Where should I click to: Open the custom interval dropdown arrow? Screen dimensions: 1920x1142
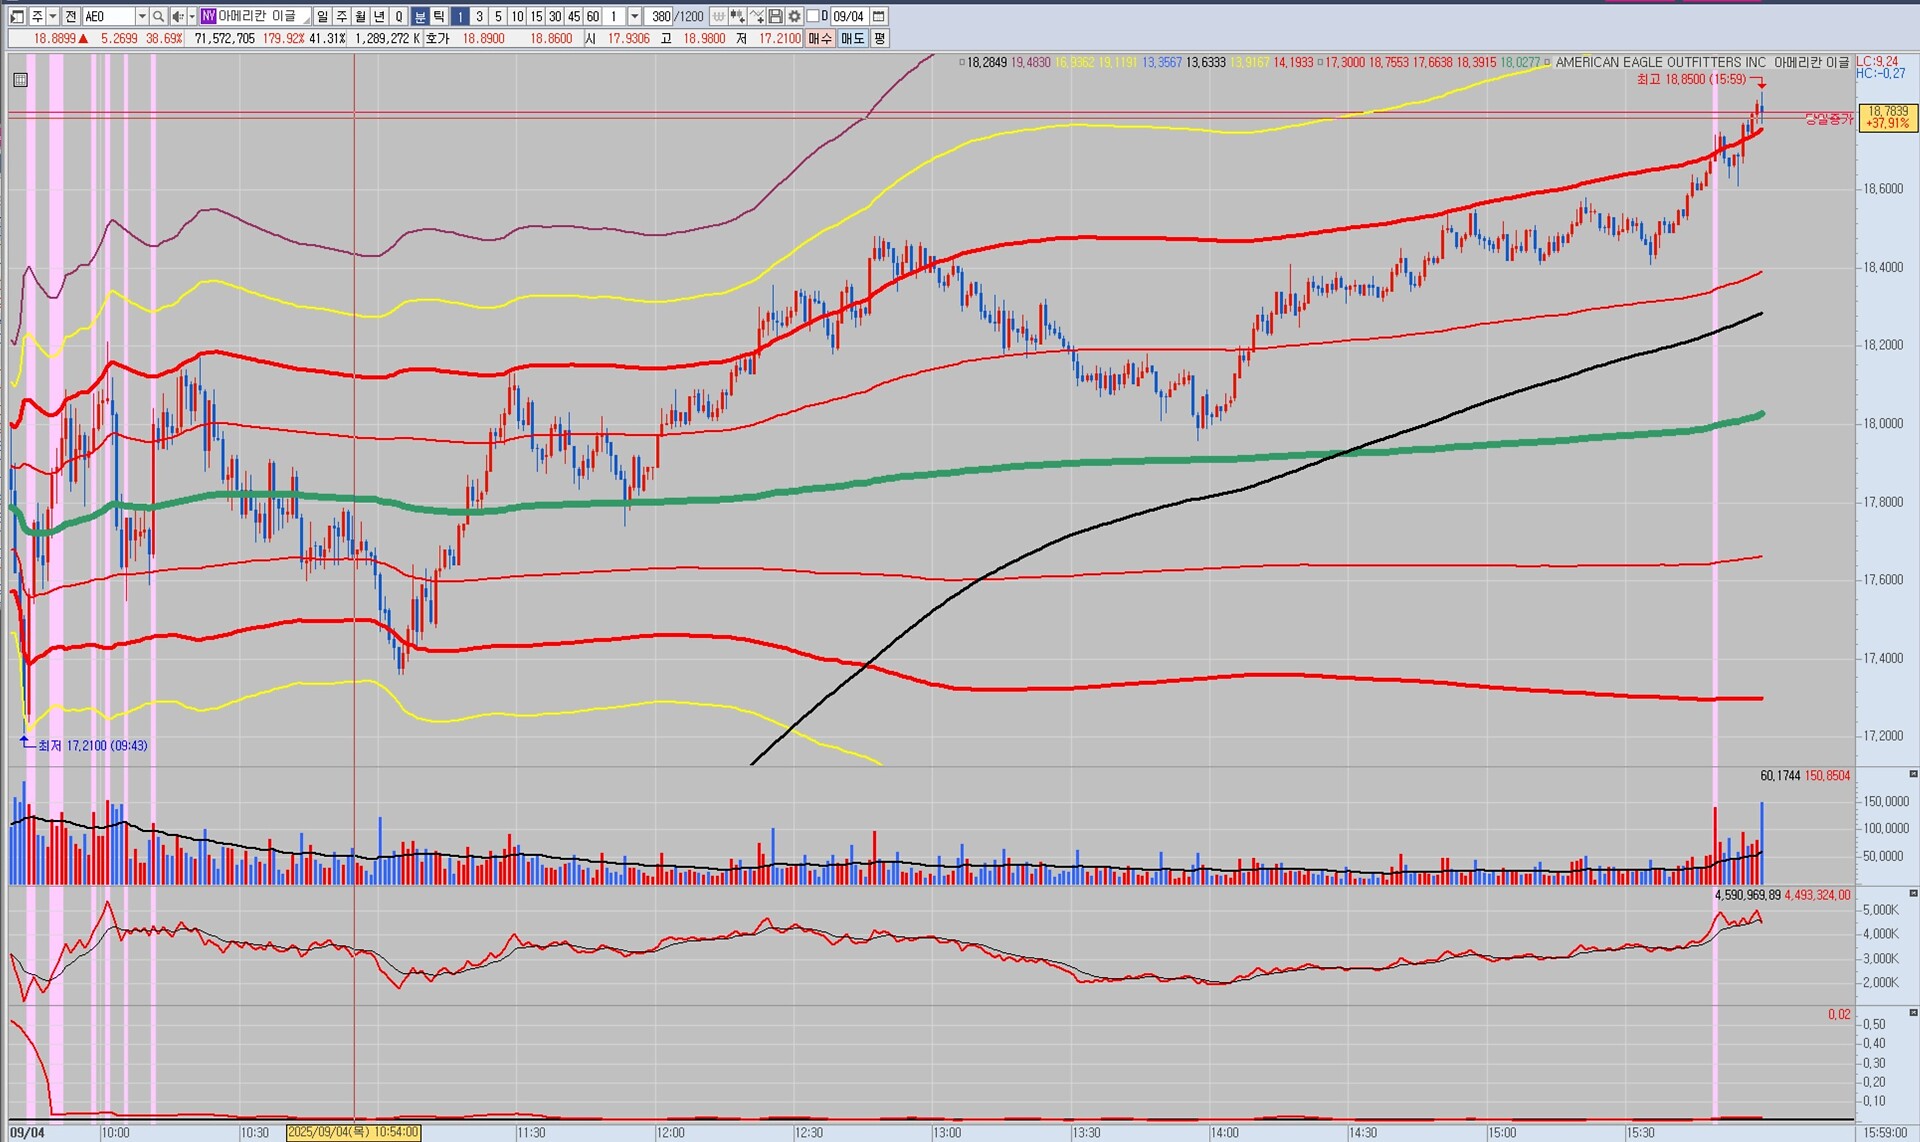click(x=634, y=17)
